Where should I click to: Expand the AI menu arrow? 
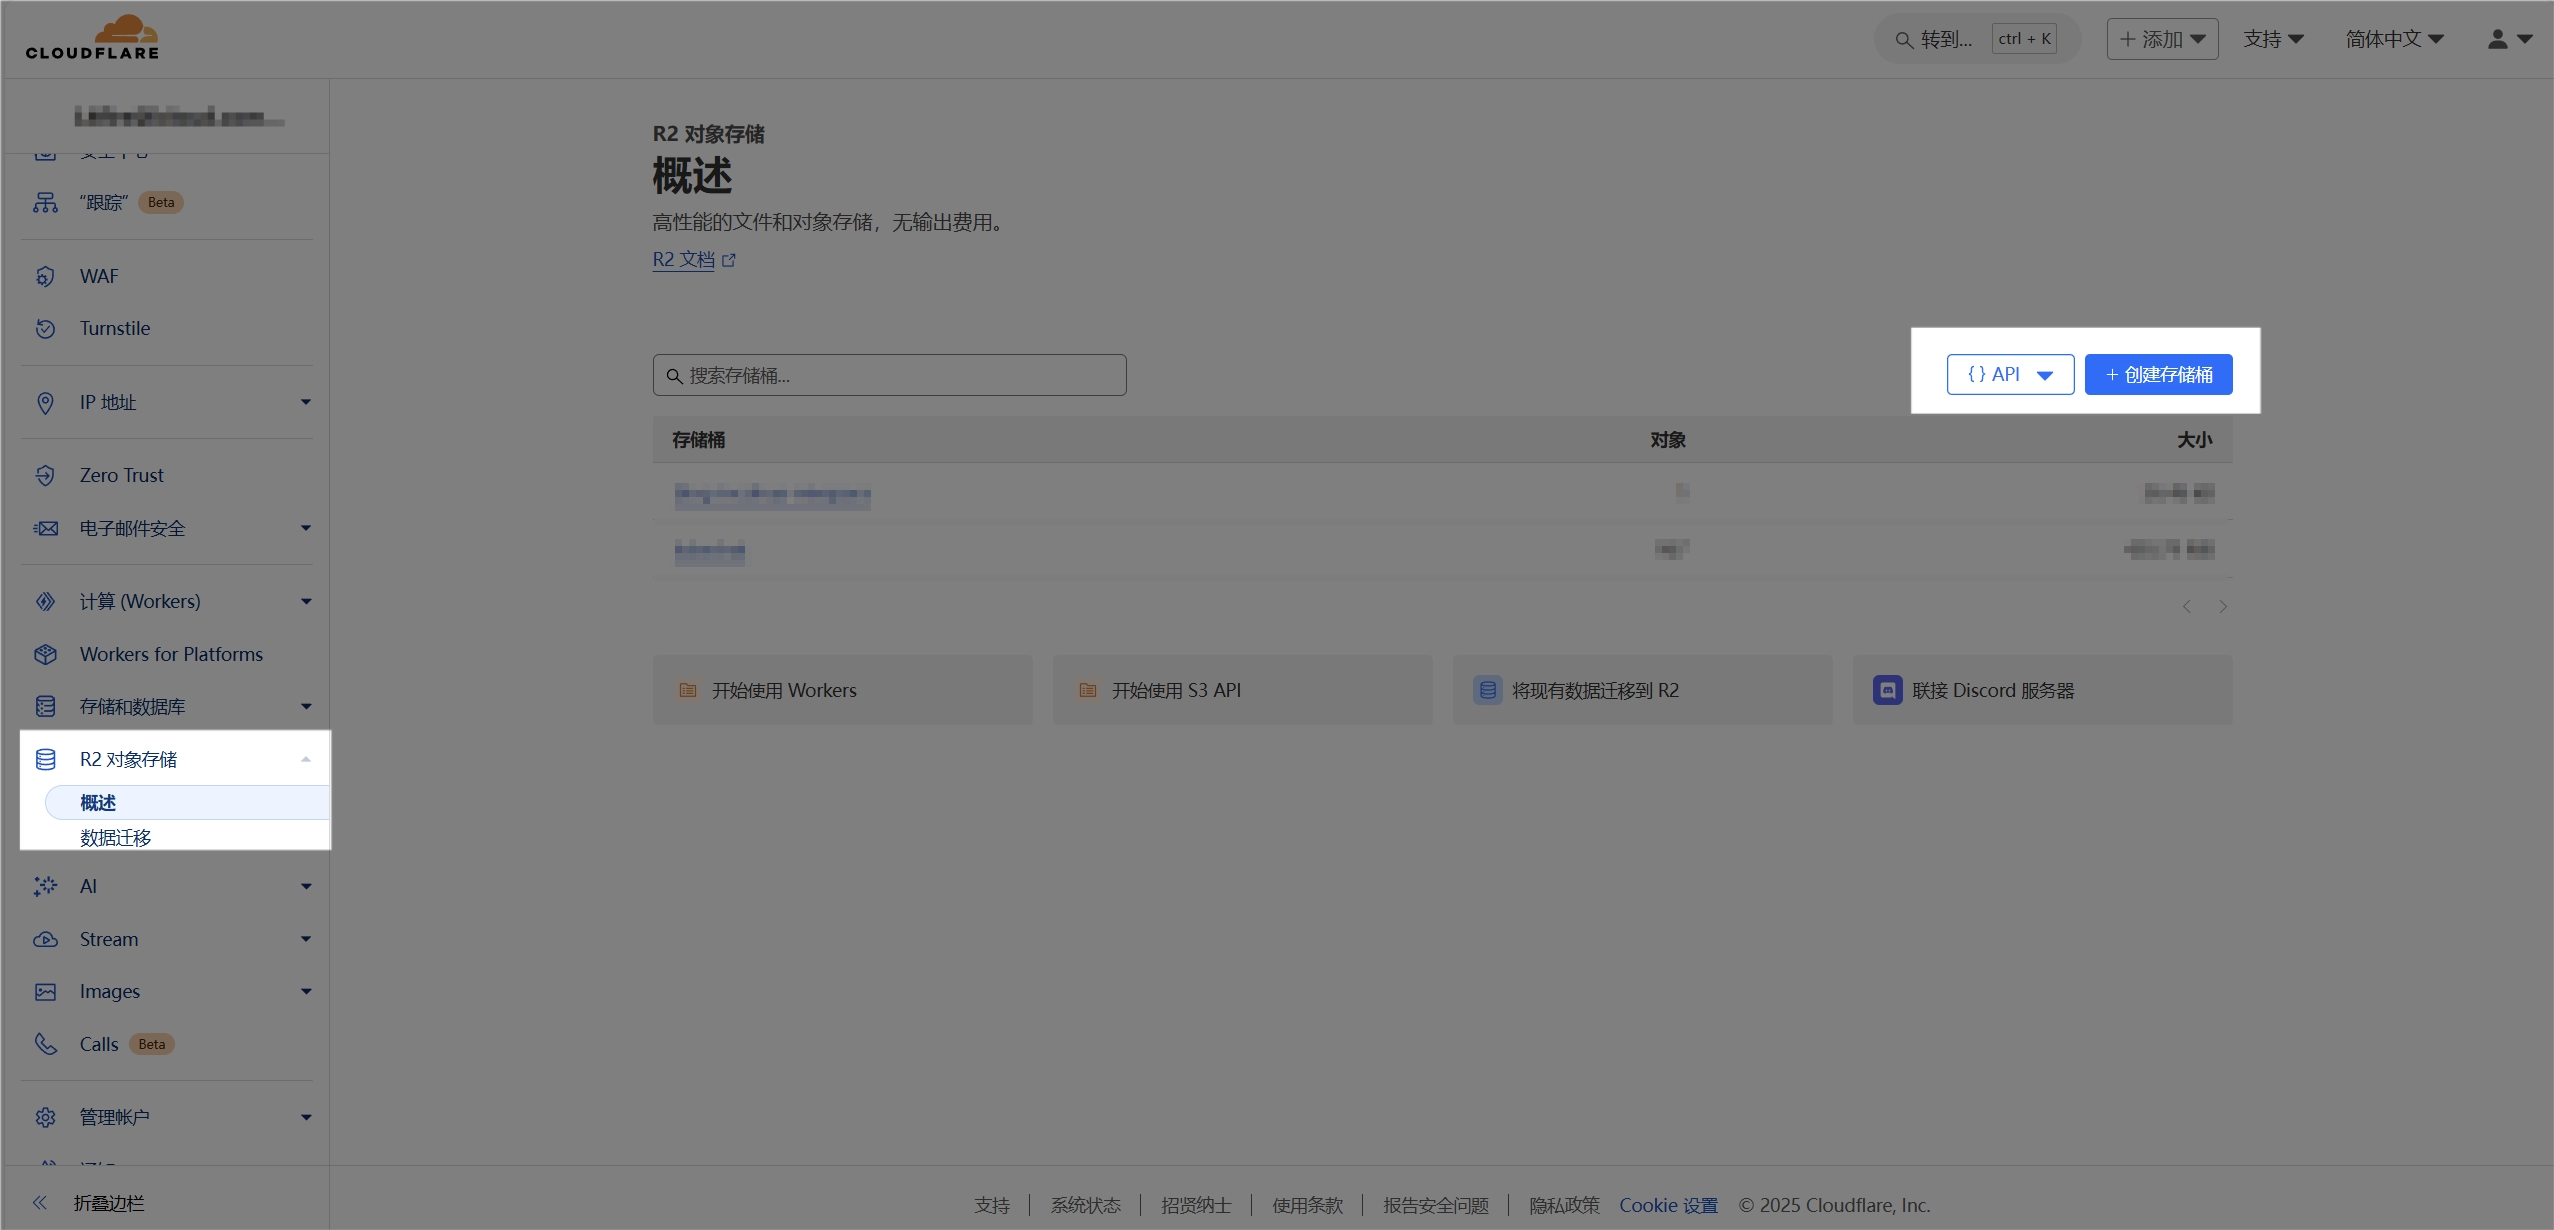point(306,886)
